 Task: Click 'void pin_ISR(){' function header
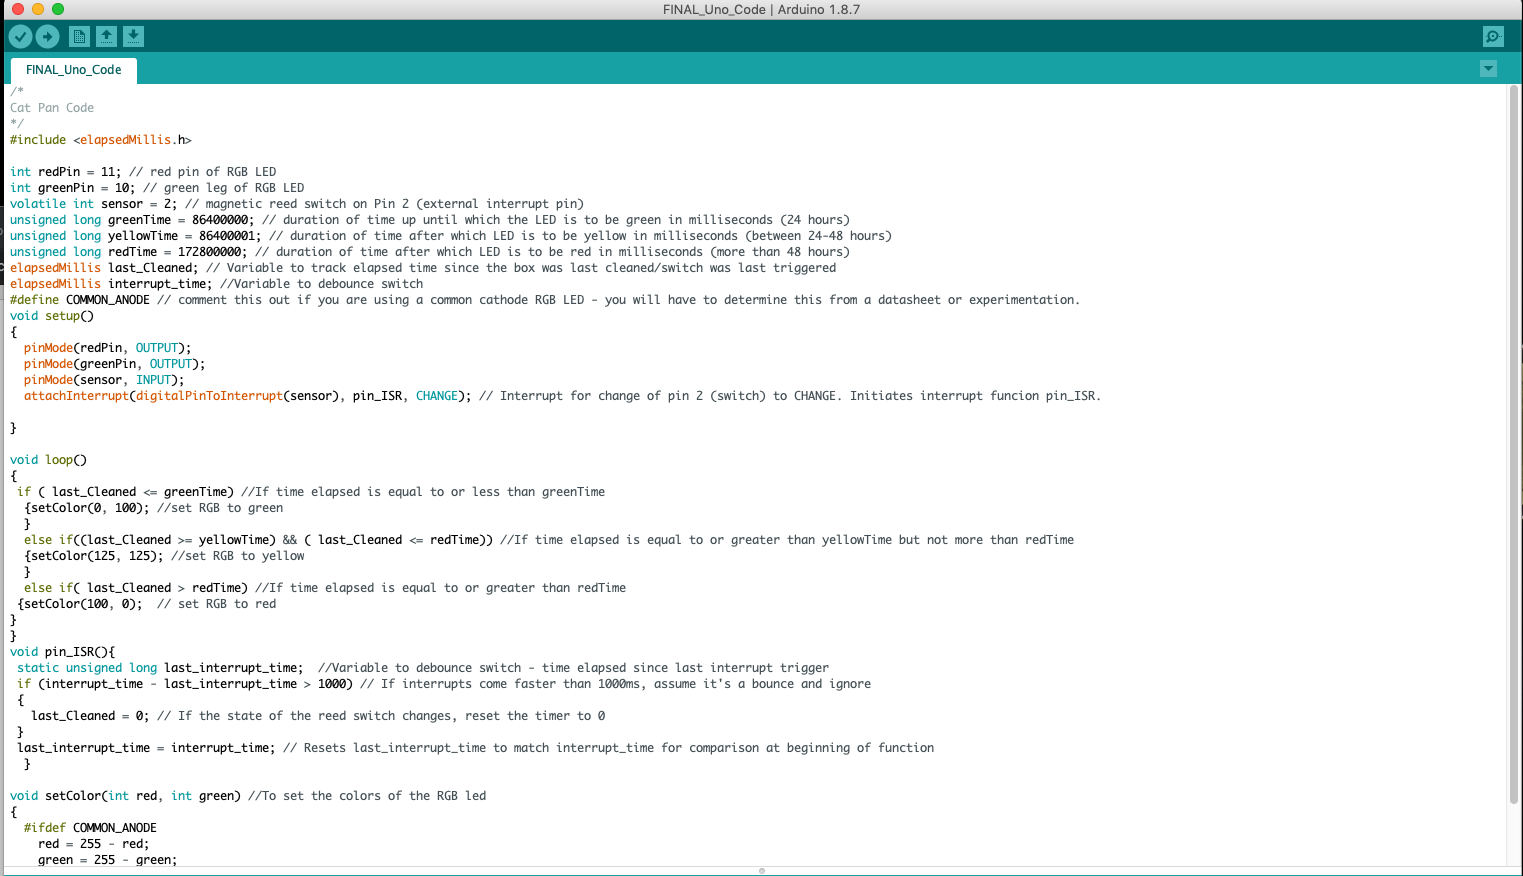click(x=62, y=652)
